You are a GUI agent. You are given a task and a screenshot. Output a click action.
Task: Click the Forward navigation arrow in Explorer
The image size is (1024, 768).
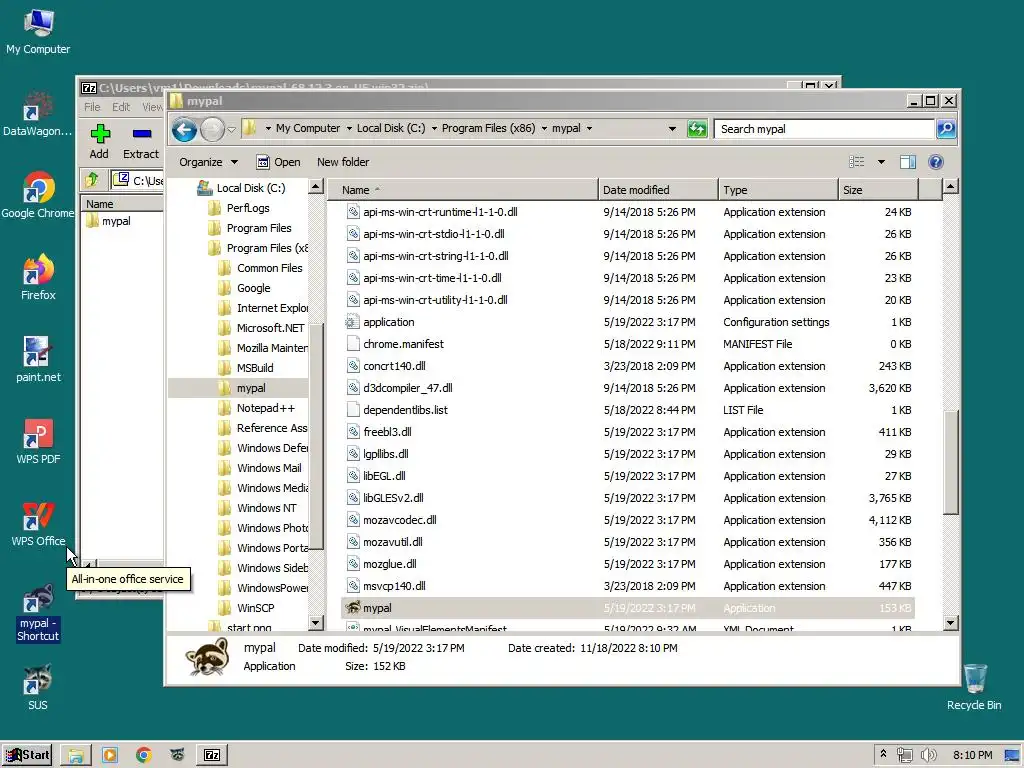tap(212, 129)
